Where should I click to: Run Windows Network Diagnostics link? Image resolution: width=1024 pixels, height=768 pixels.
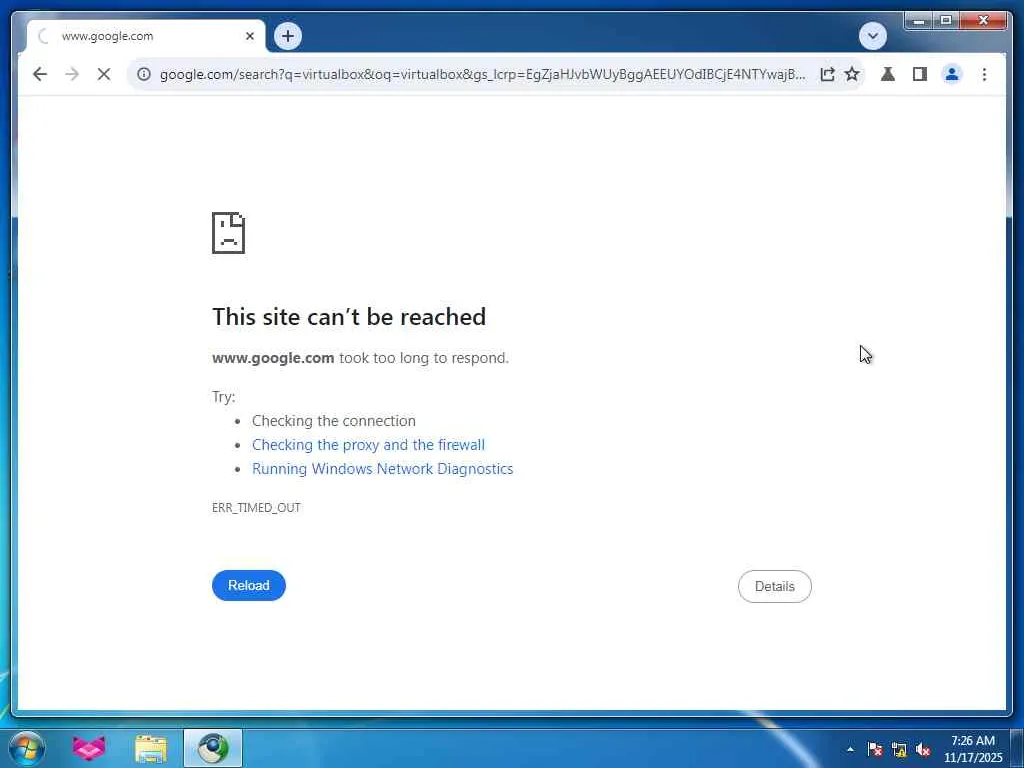point(383,469)
